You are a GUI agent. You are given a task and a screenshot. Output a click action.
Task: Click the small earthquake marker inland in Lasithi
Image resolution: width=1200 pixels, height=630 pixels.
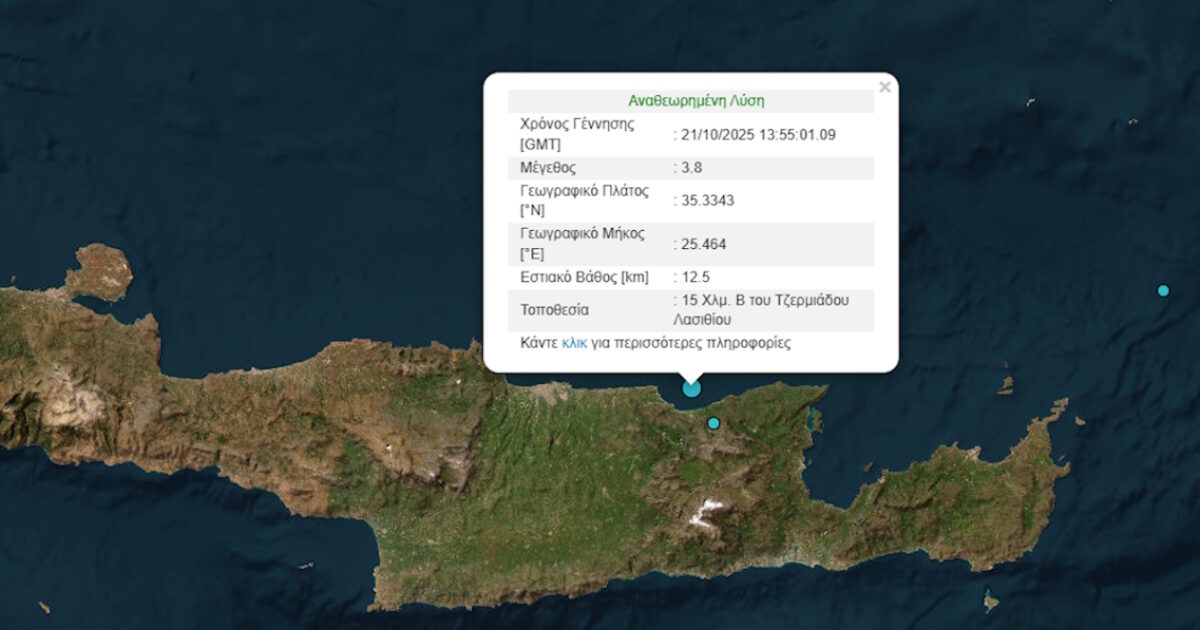(x=713, y=423)
